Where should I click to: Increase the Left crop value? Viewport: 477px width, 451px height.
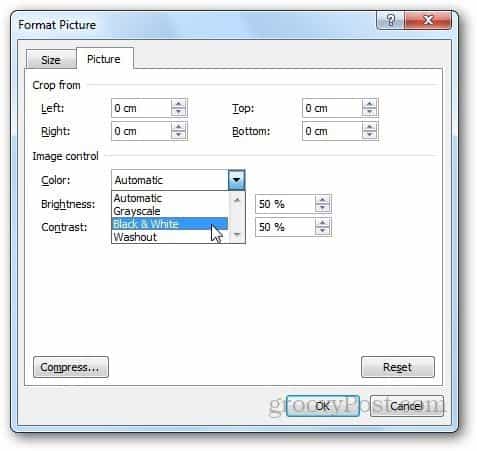click(179, 104)
